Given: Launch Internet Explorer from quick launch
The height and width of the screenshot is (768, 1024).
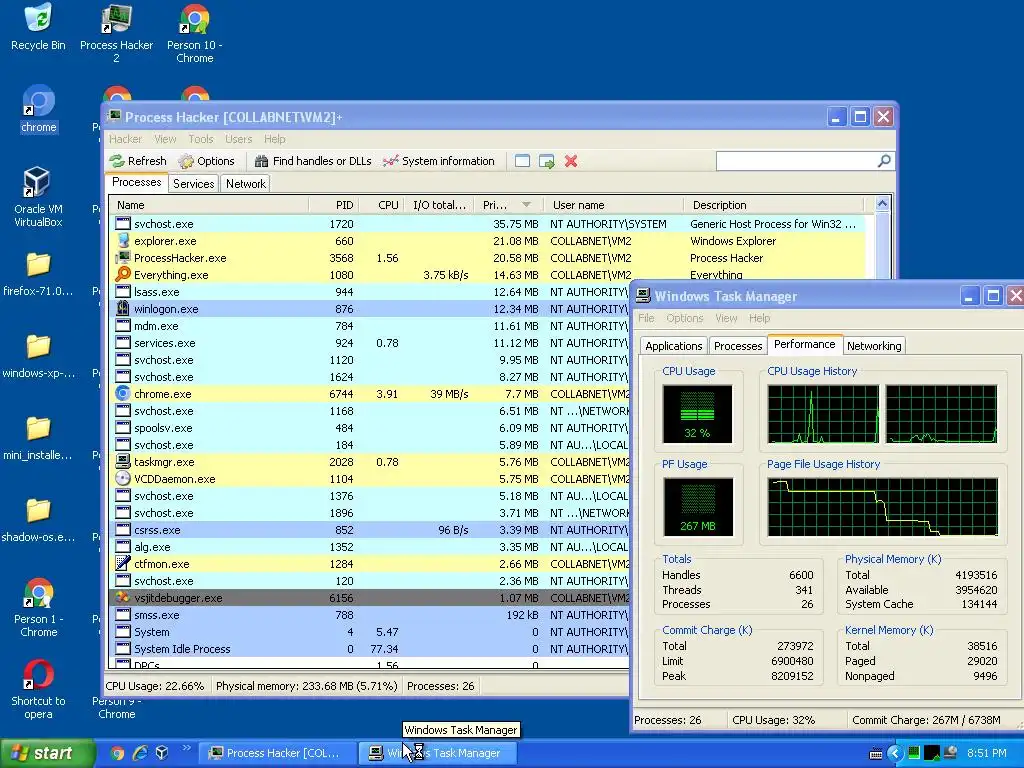Looking at the screenshot, I should [140, 753].
